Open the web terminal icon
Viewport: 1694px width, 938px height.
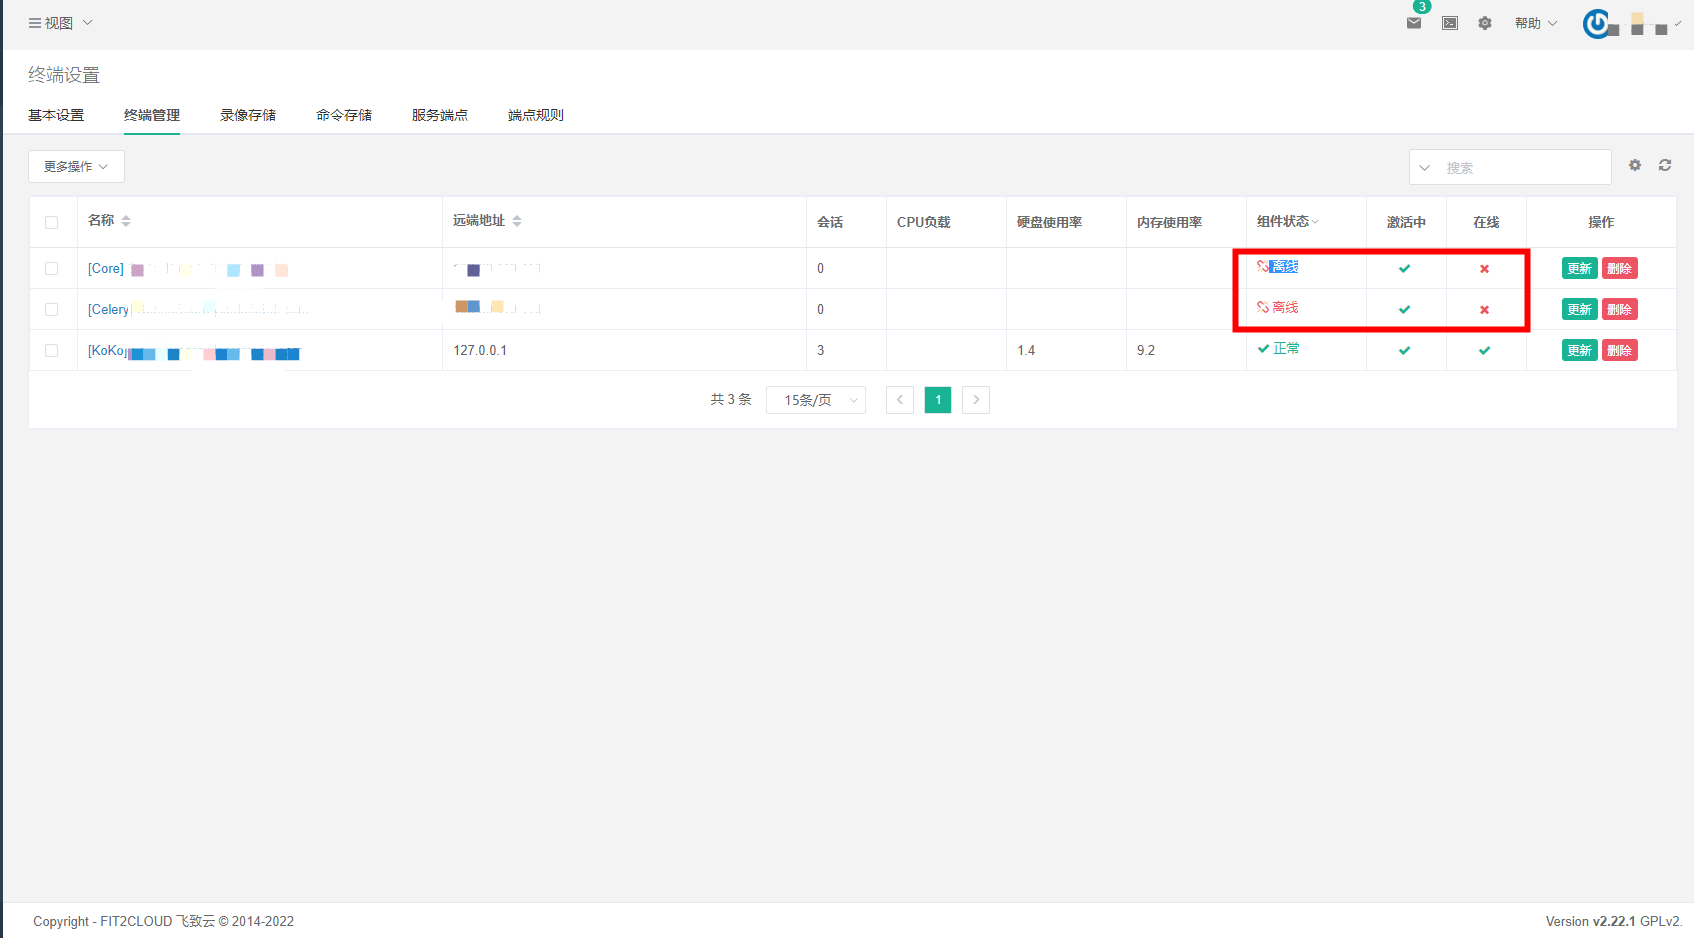[1450, 23]
